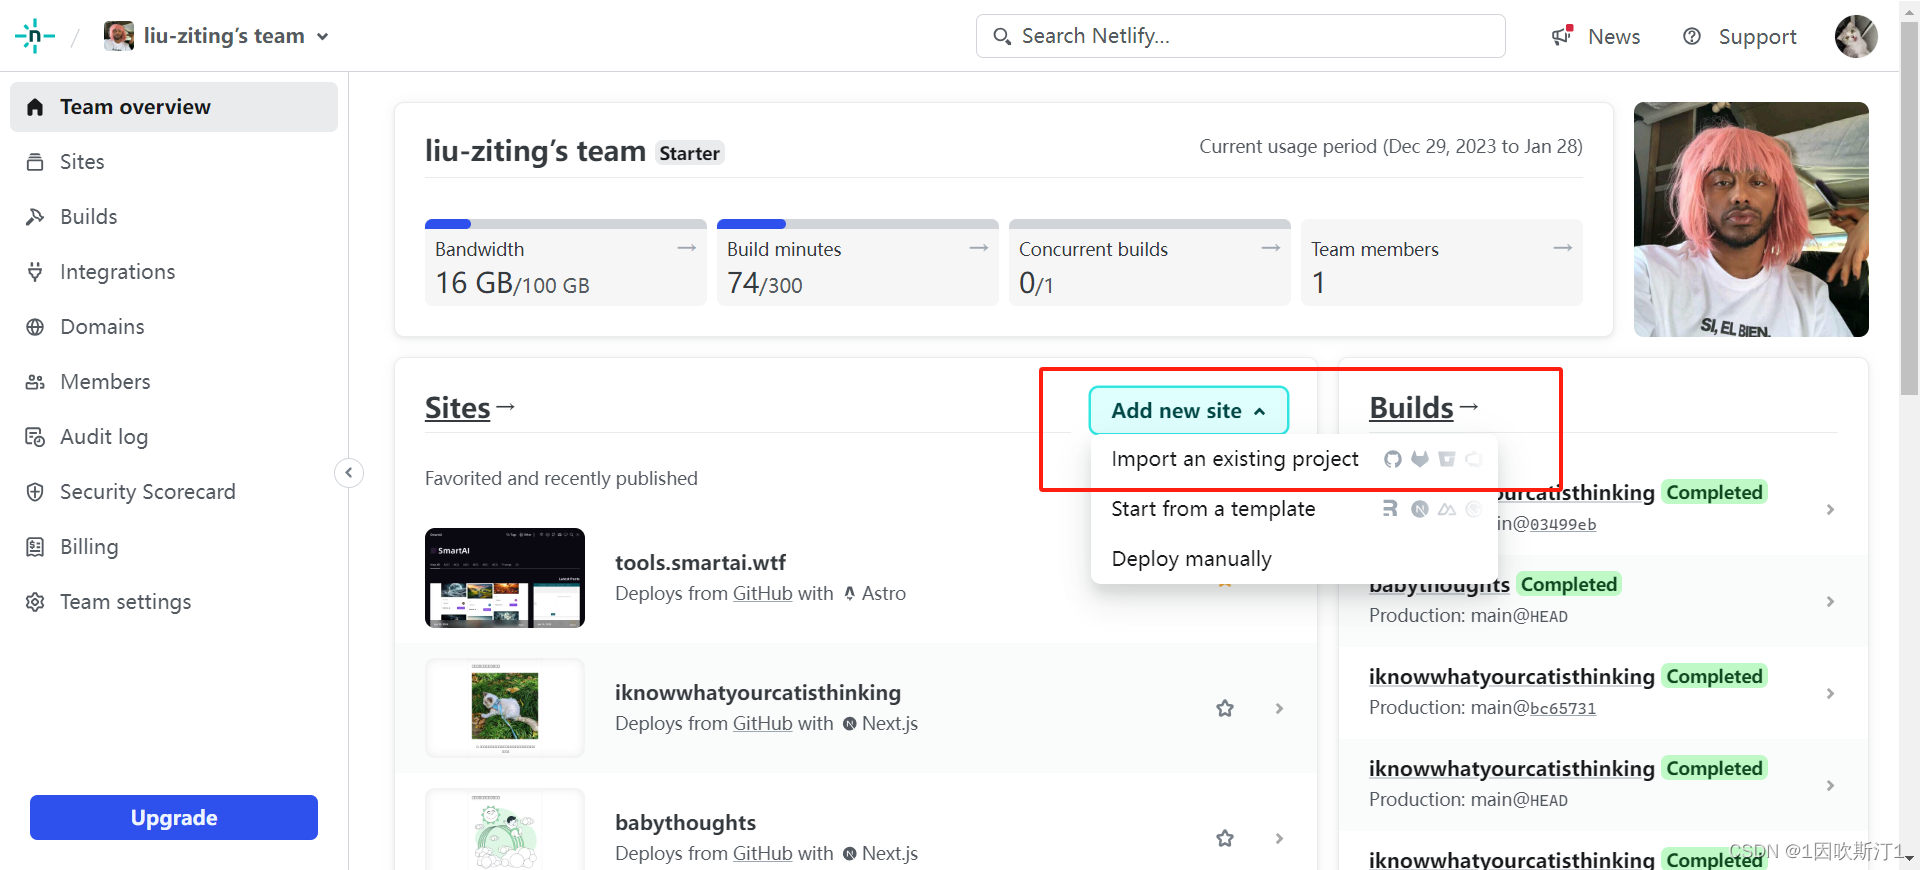This screenshot has width=1920, height=870.
Task: Open the liu-ziting's team switcher dropdown
Action: (217, 36)
